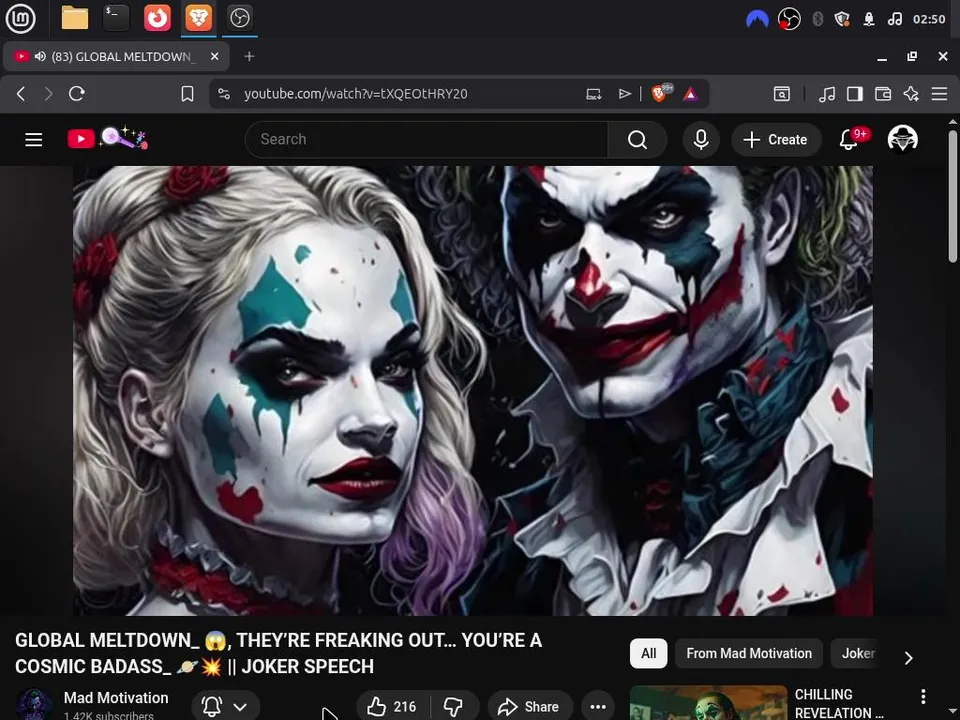Open Bluetooth tray icon
This screenshot has width=960, height=720.
coord(817,19)
